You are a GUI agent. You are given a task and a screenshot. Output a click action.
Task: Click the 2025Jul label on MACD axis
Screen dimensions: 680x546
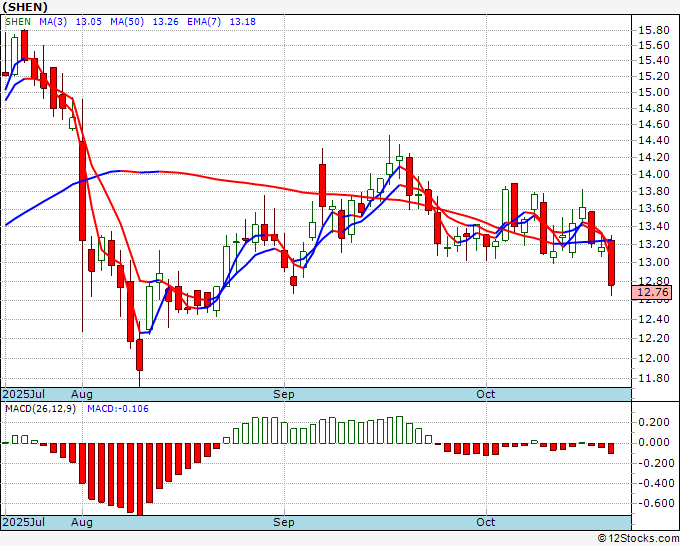(24, 522)
